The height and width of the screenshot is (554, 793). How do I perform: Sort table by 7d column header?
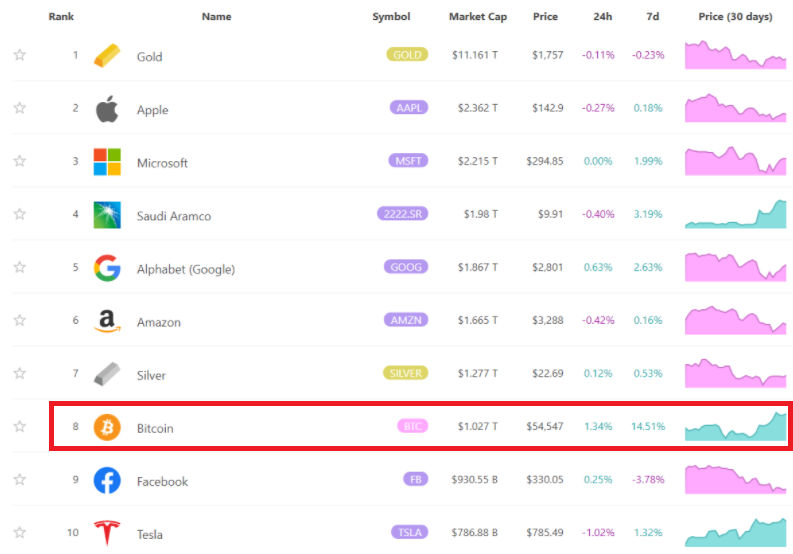click(652, 17)
